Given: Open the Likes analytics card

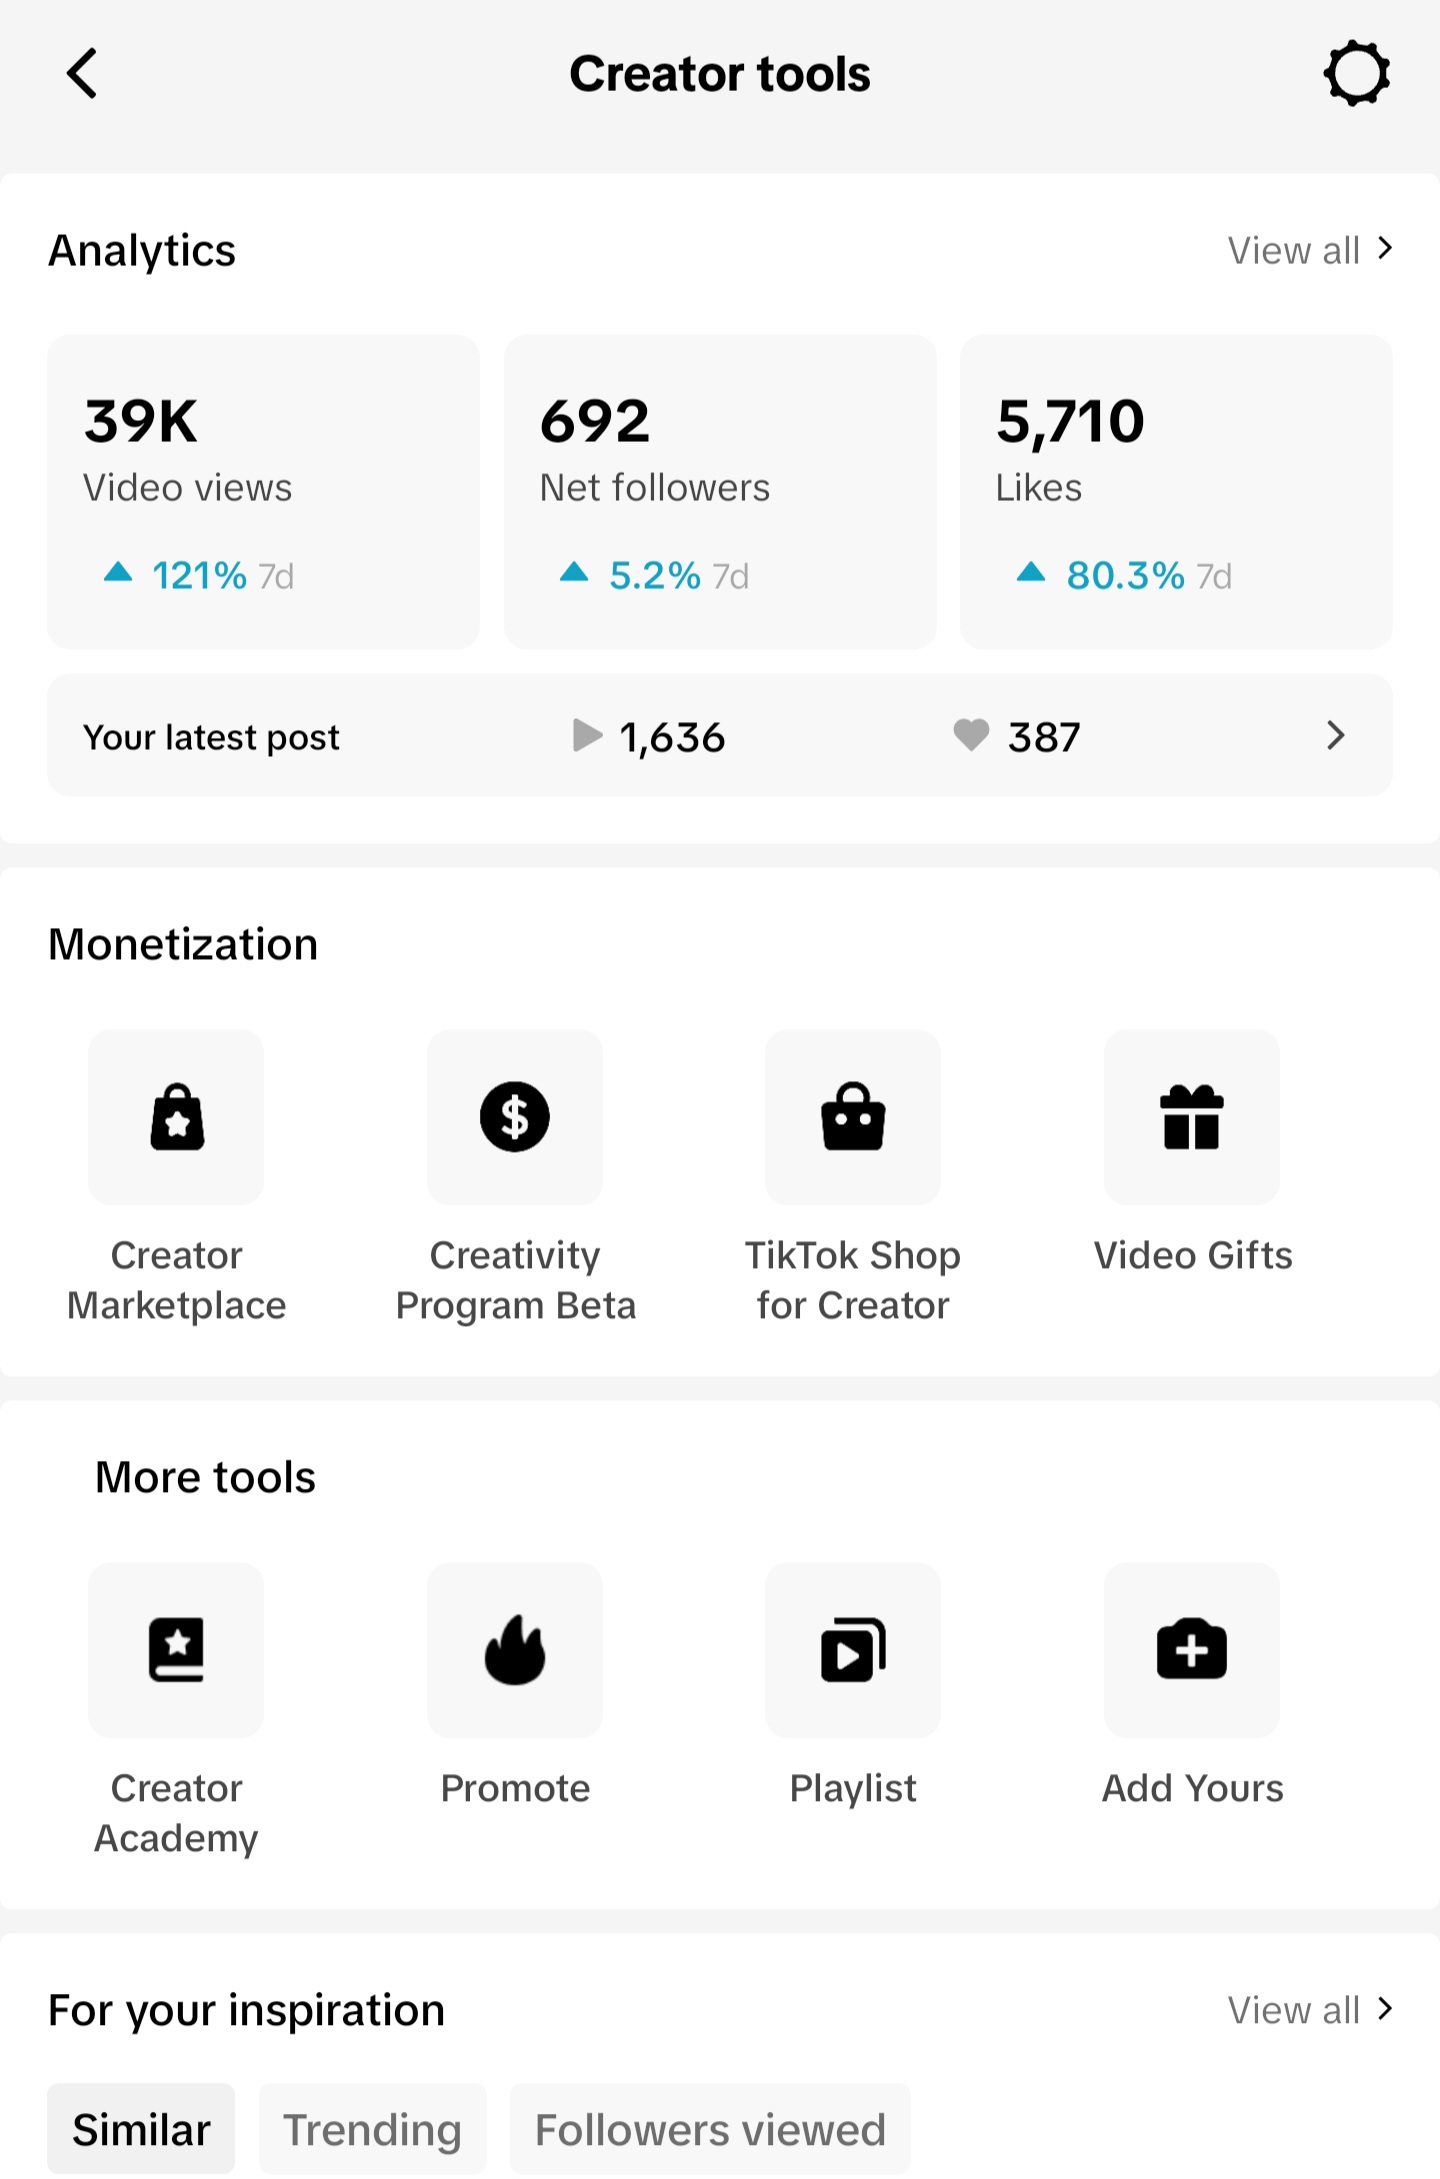Looking at the screenshot, I should tap(1176, 492).
